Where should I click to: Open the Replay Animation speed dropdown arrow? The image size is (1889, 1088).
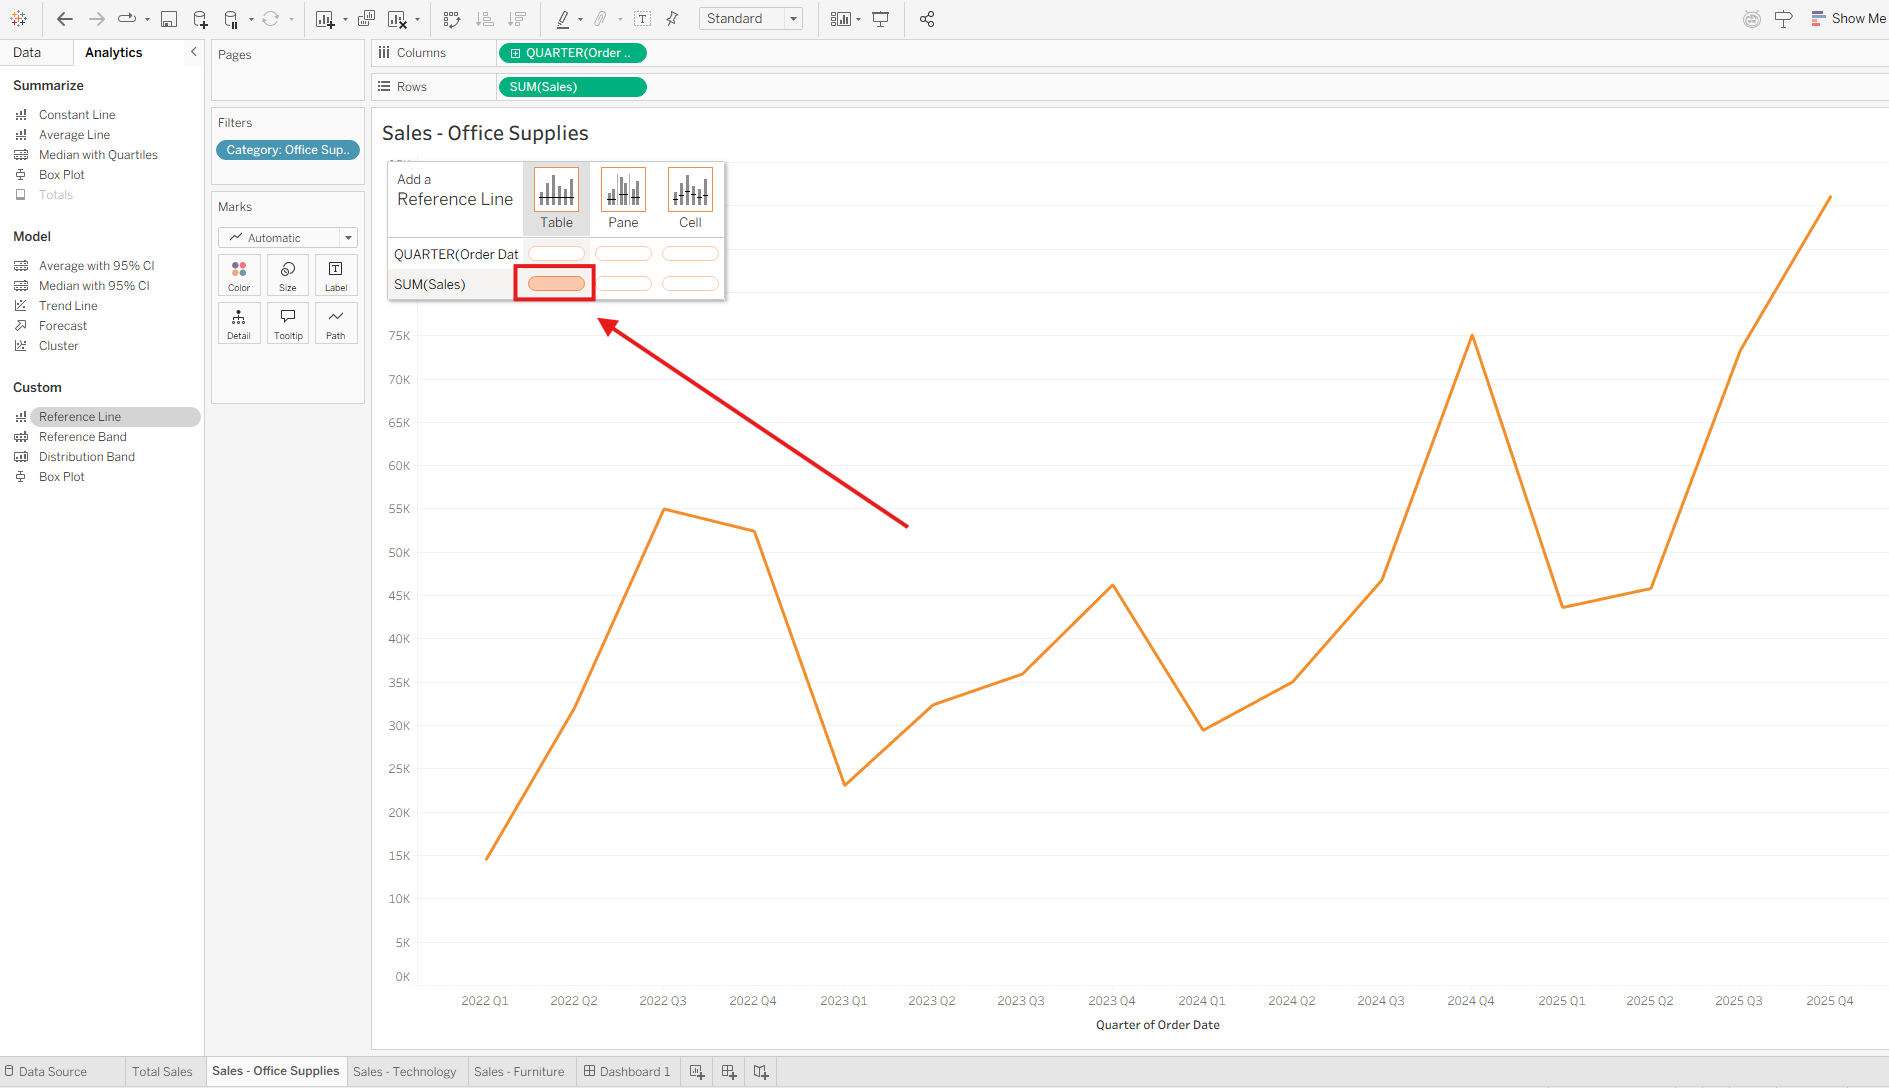click(x=147, y=19)
